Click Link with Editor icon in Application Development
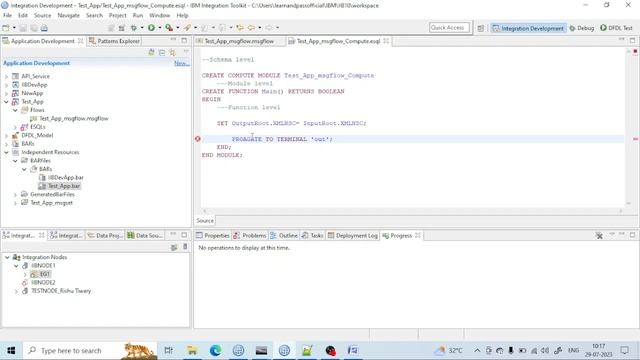 (173, 52)
